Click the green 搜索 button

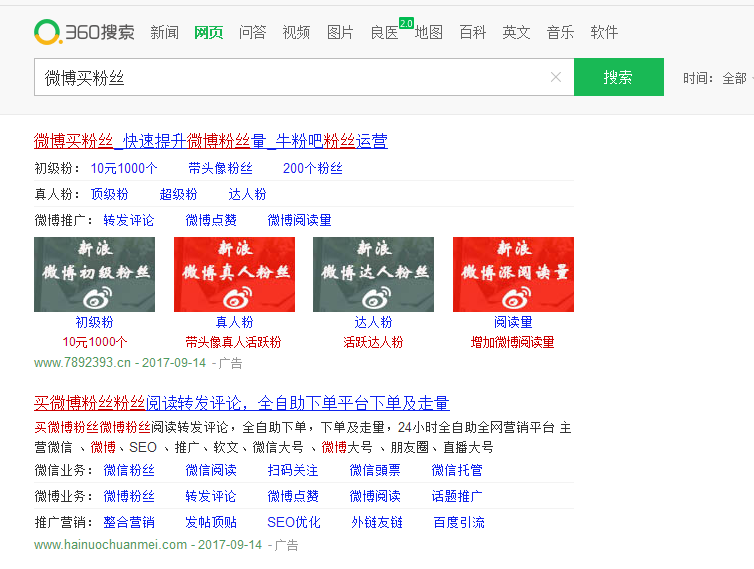click(619, 77)
